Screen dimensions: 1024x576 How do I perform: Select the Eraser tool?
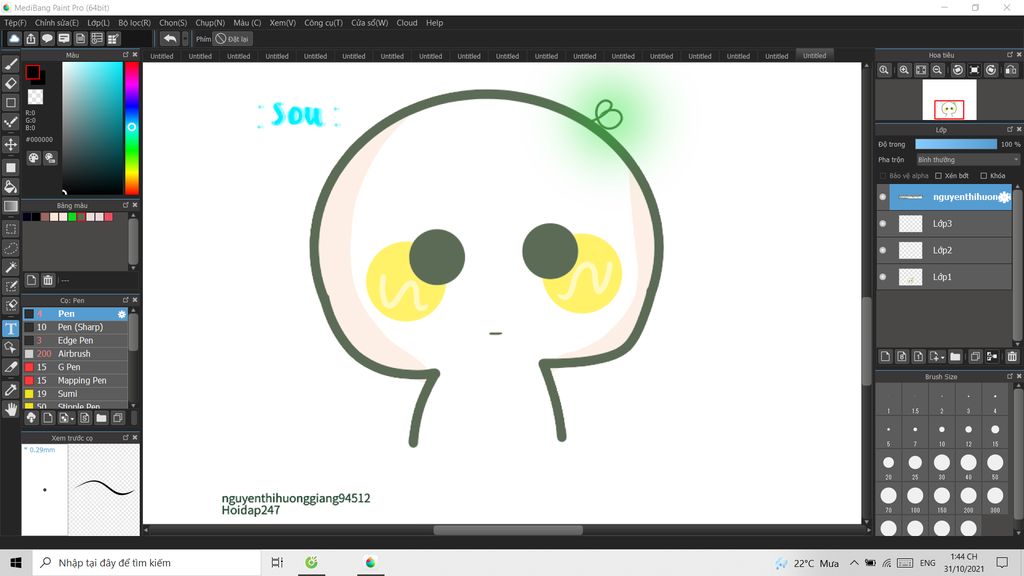click(x=11, y=83)
